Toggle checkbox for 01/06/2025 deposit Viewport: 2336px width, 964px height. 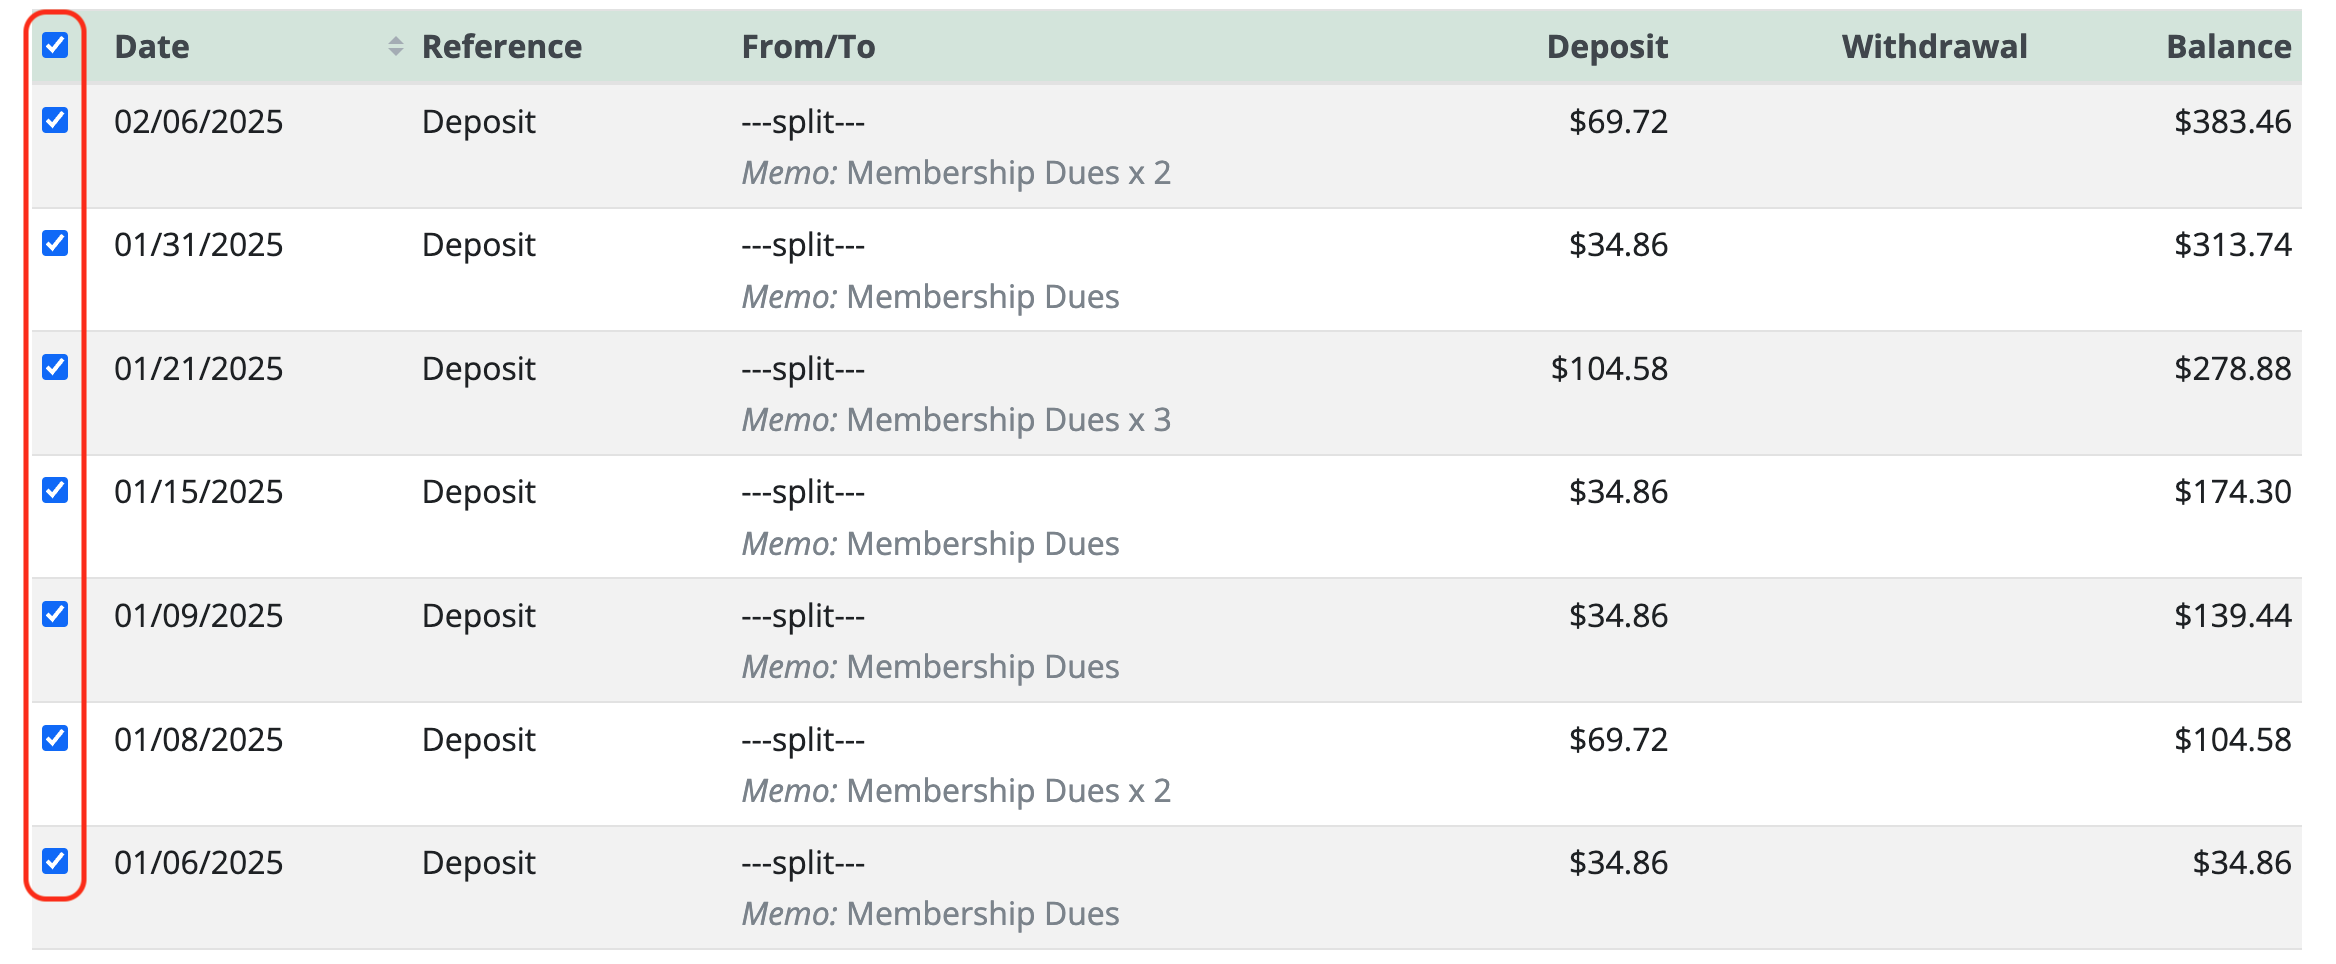click(55, 861)
